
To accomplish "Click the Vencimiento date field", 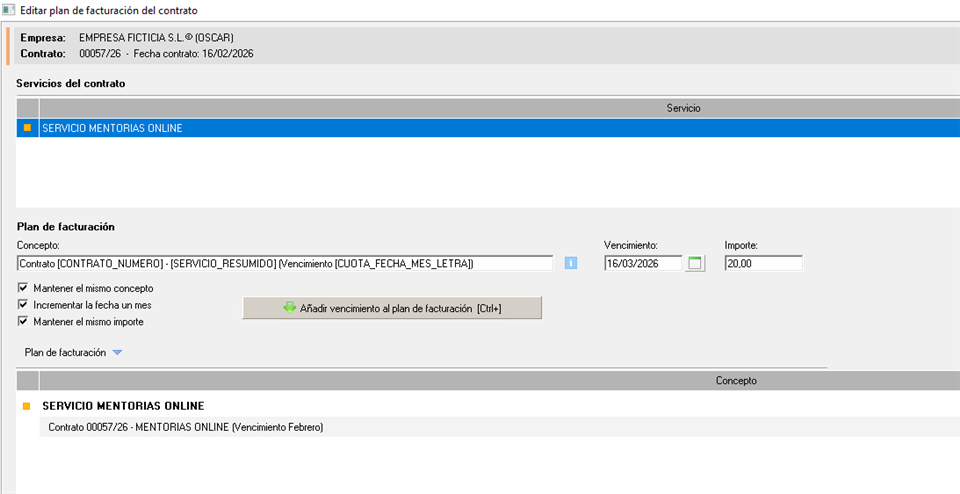I will (642, 263).
